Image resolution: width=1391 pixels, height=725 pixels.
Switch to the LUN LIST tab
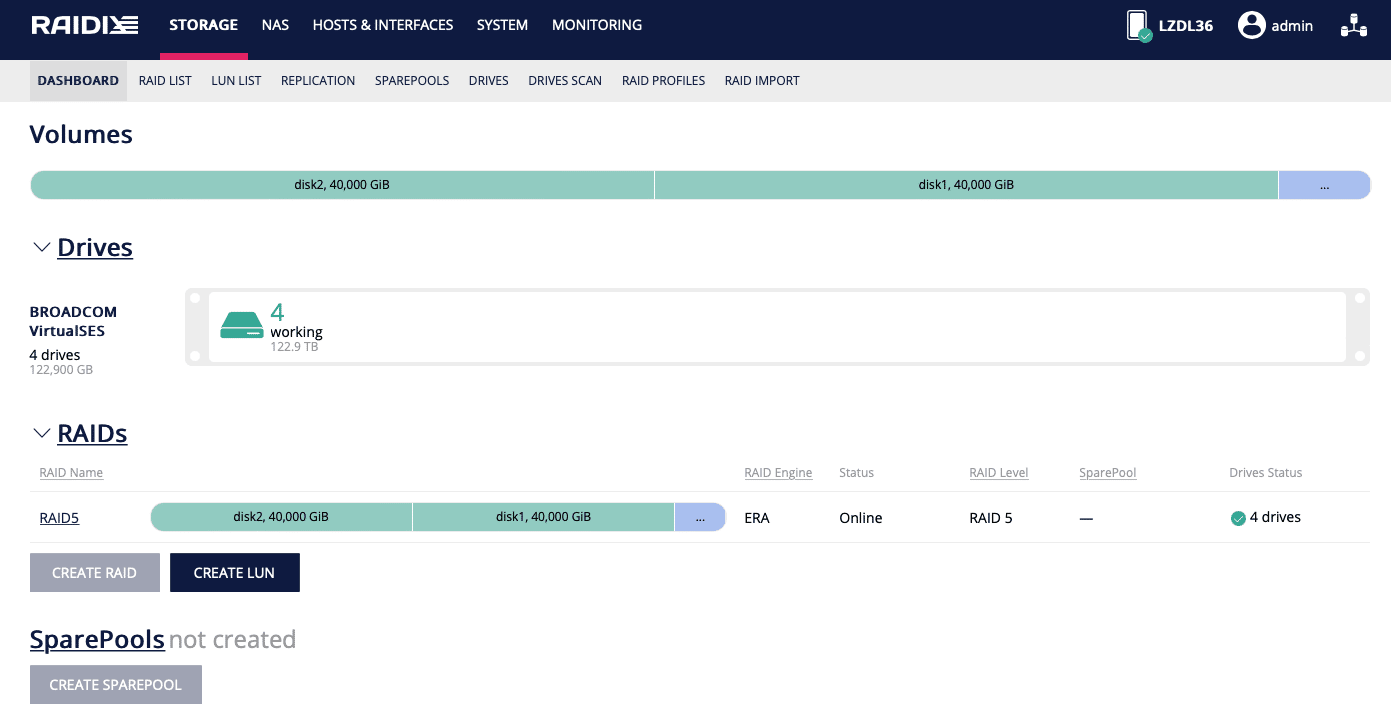pos(236,81)
